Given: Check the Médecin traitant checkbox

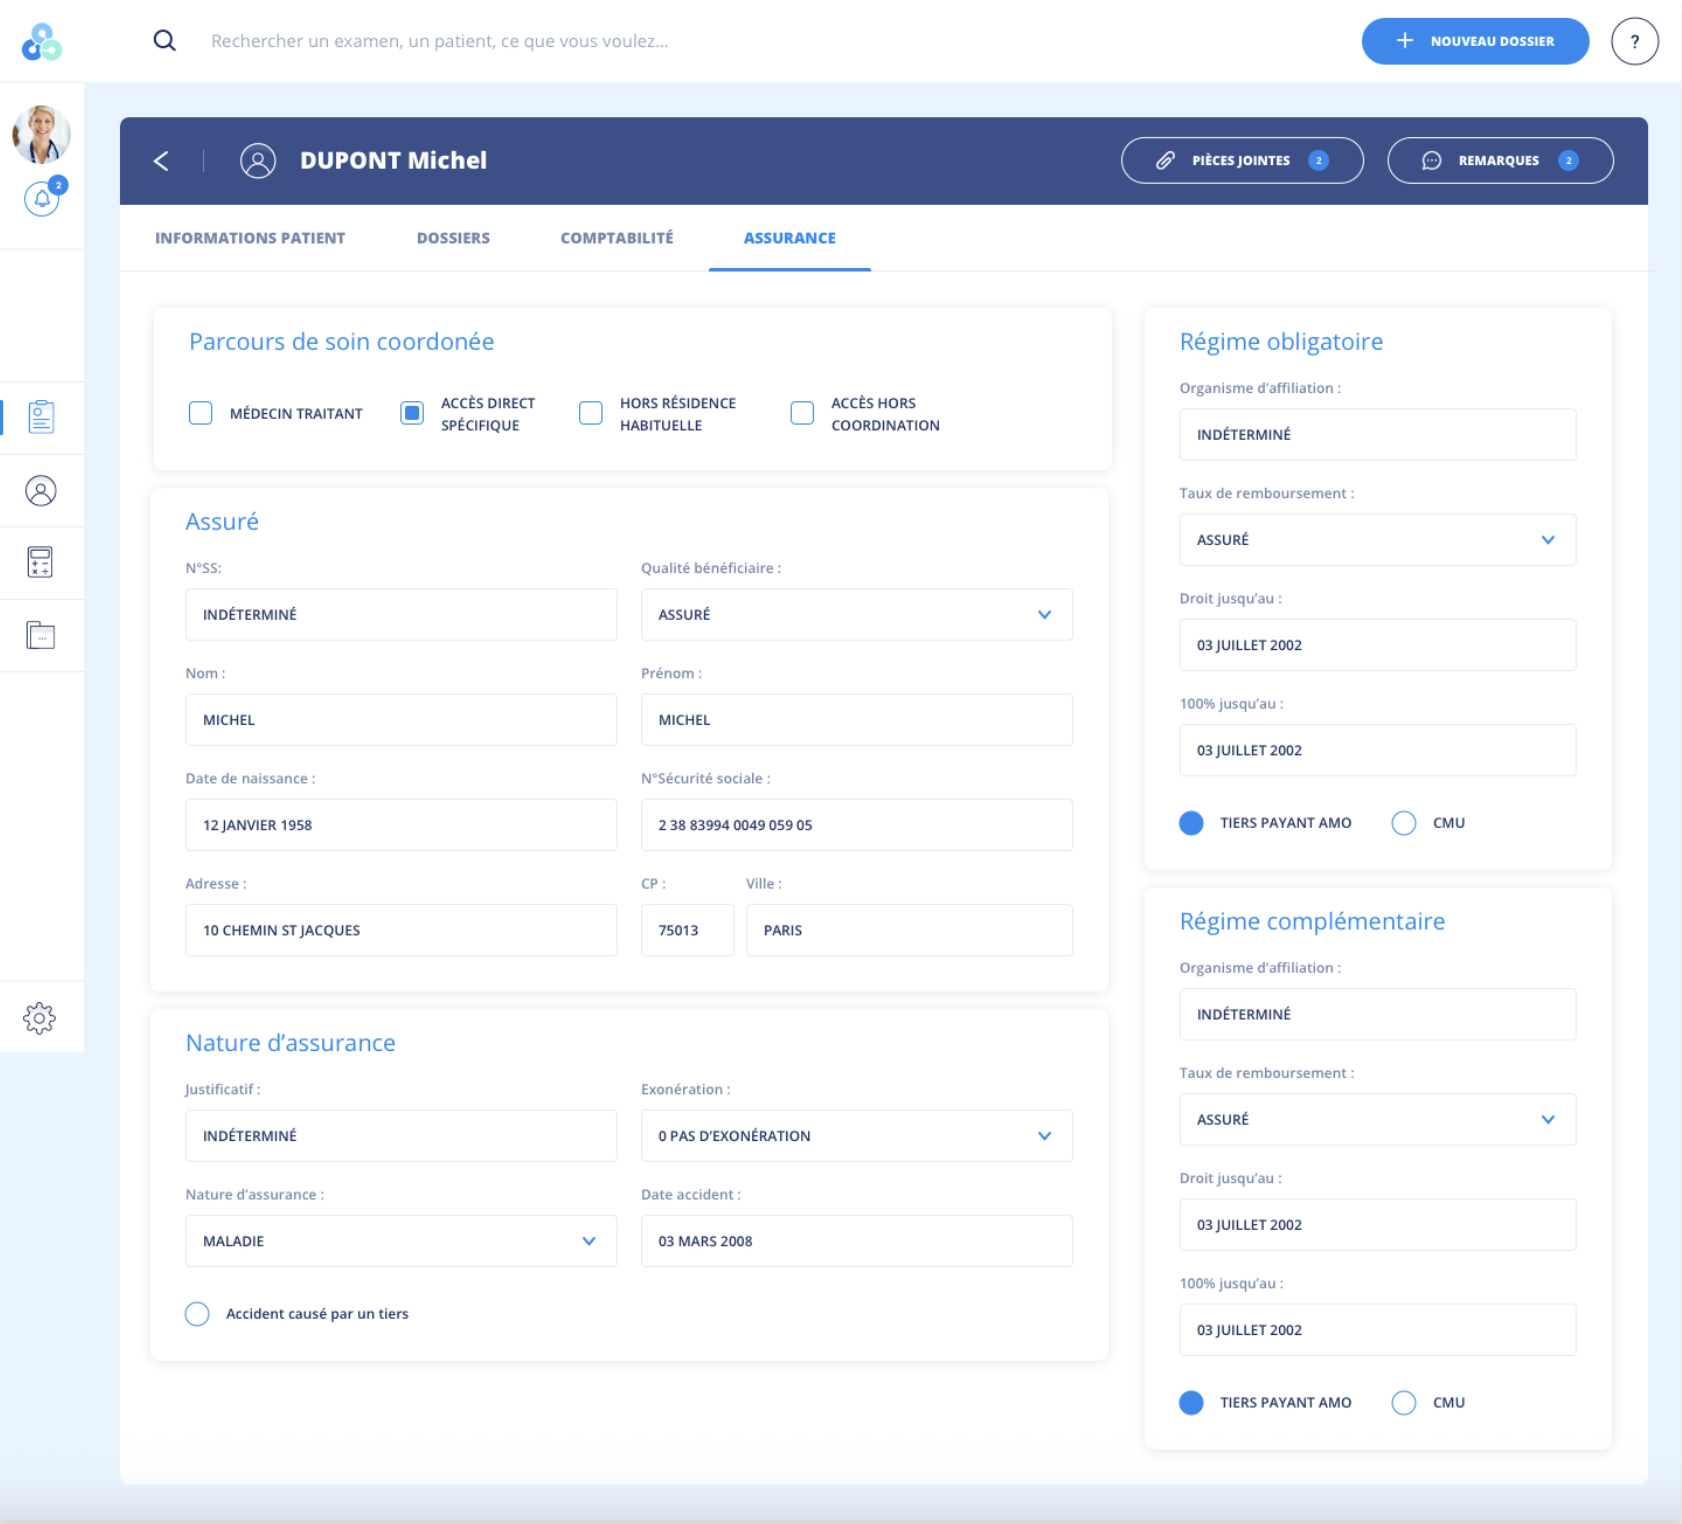Looking at the screenshot, I should click(x=201, y=413).
